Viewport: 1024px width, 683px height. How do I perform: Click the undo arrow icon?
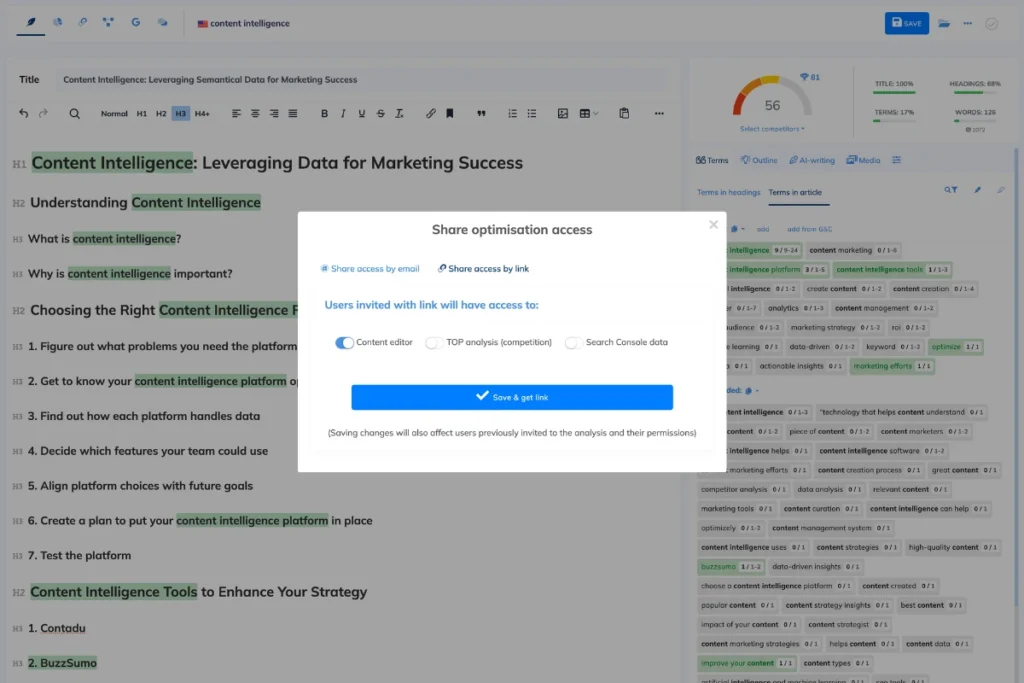pos(24,114)
